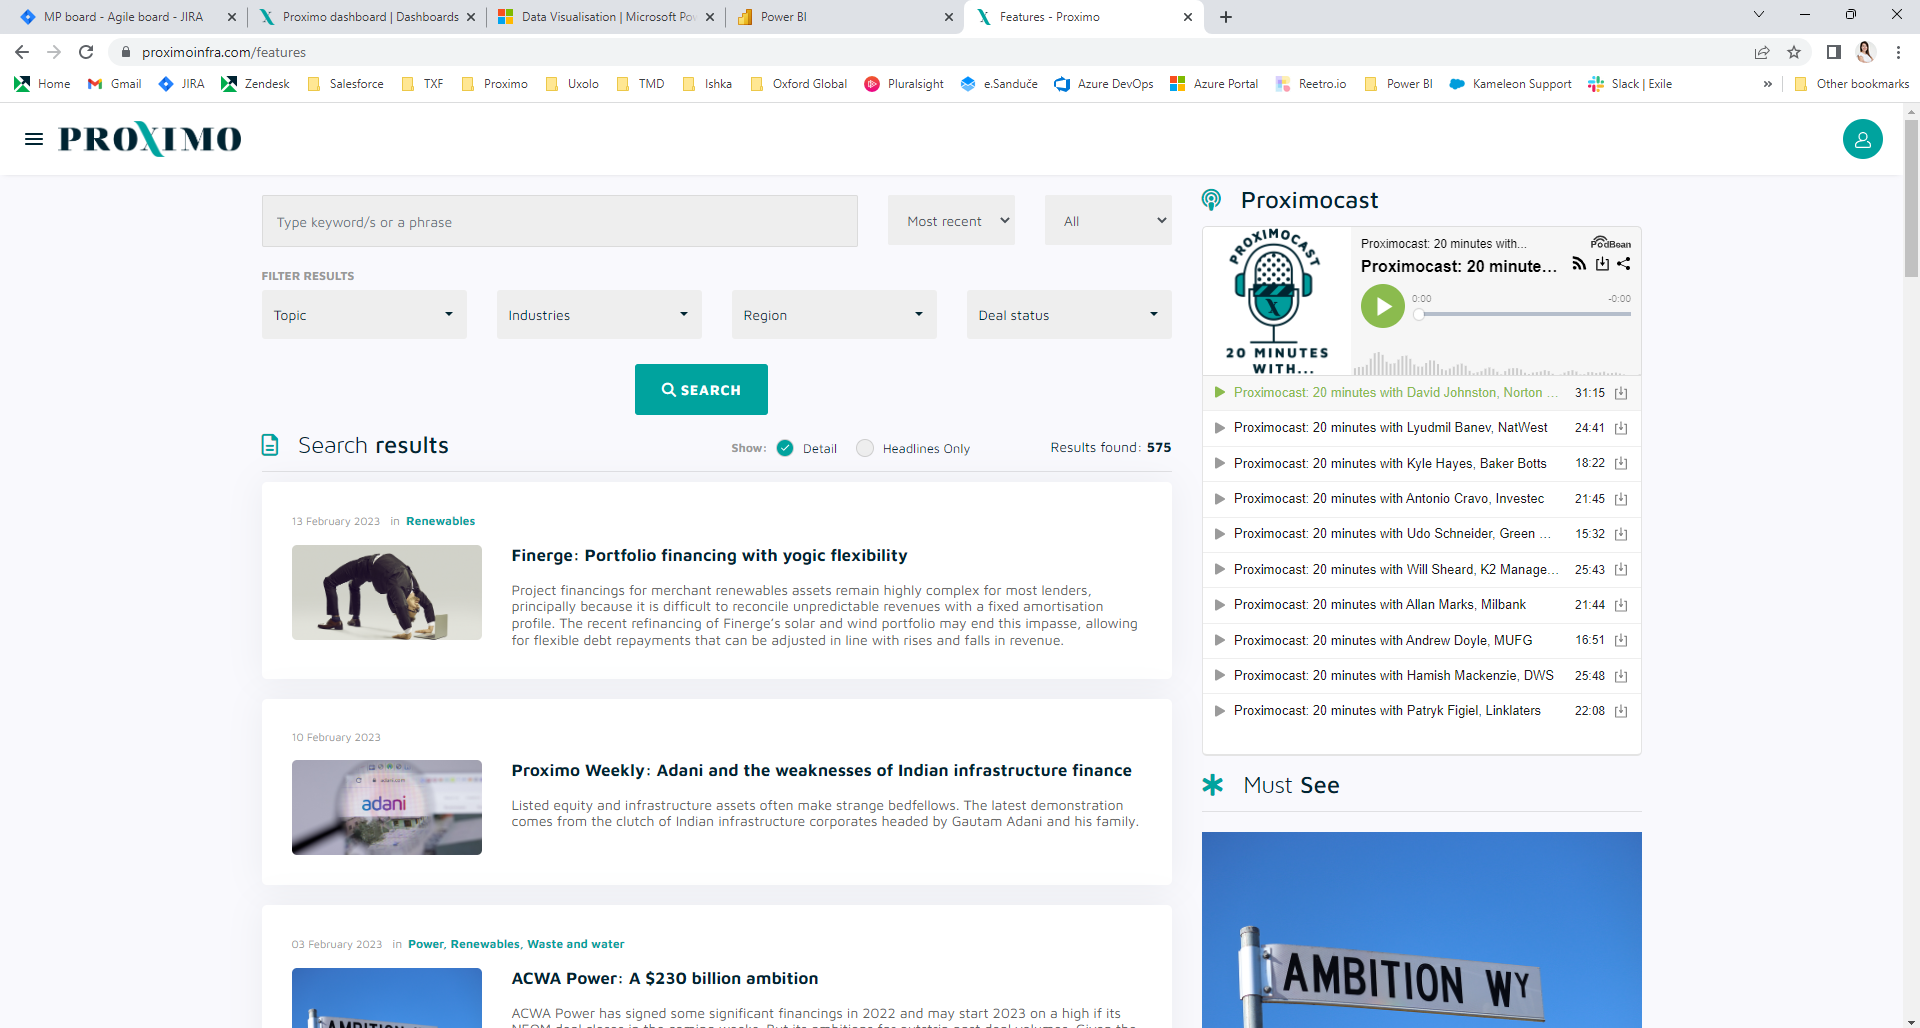Image resolution: width=1920 pixels, height=1028 pixels.
Task: Open the Finerge yoga thumbnail image
Action: click(387, 592)
